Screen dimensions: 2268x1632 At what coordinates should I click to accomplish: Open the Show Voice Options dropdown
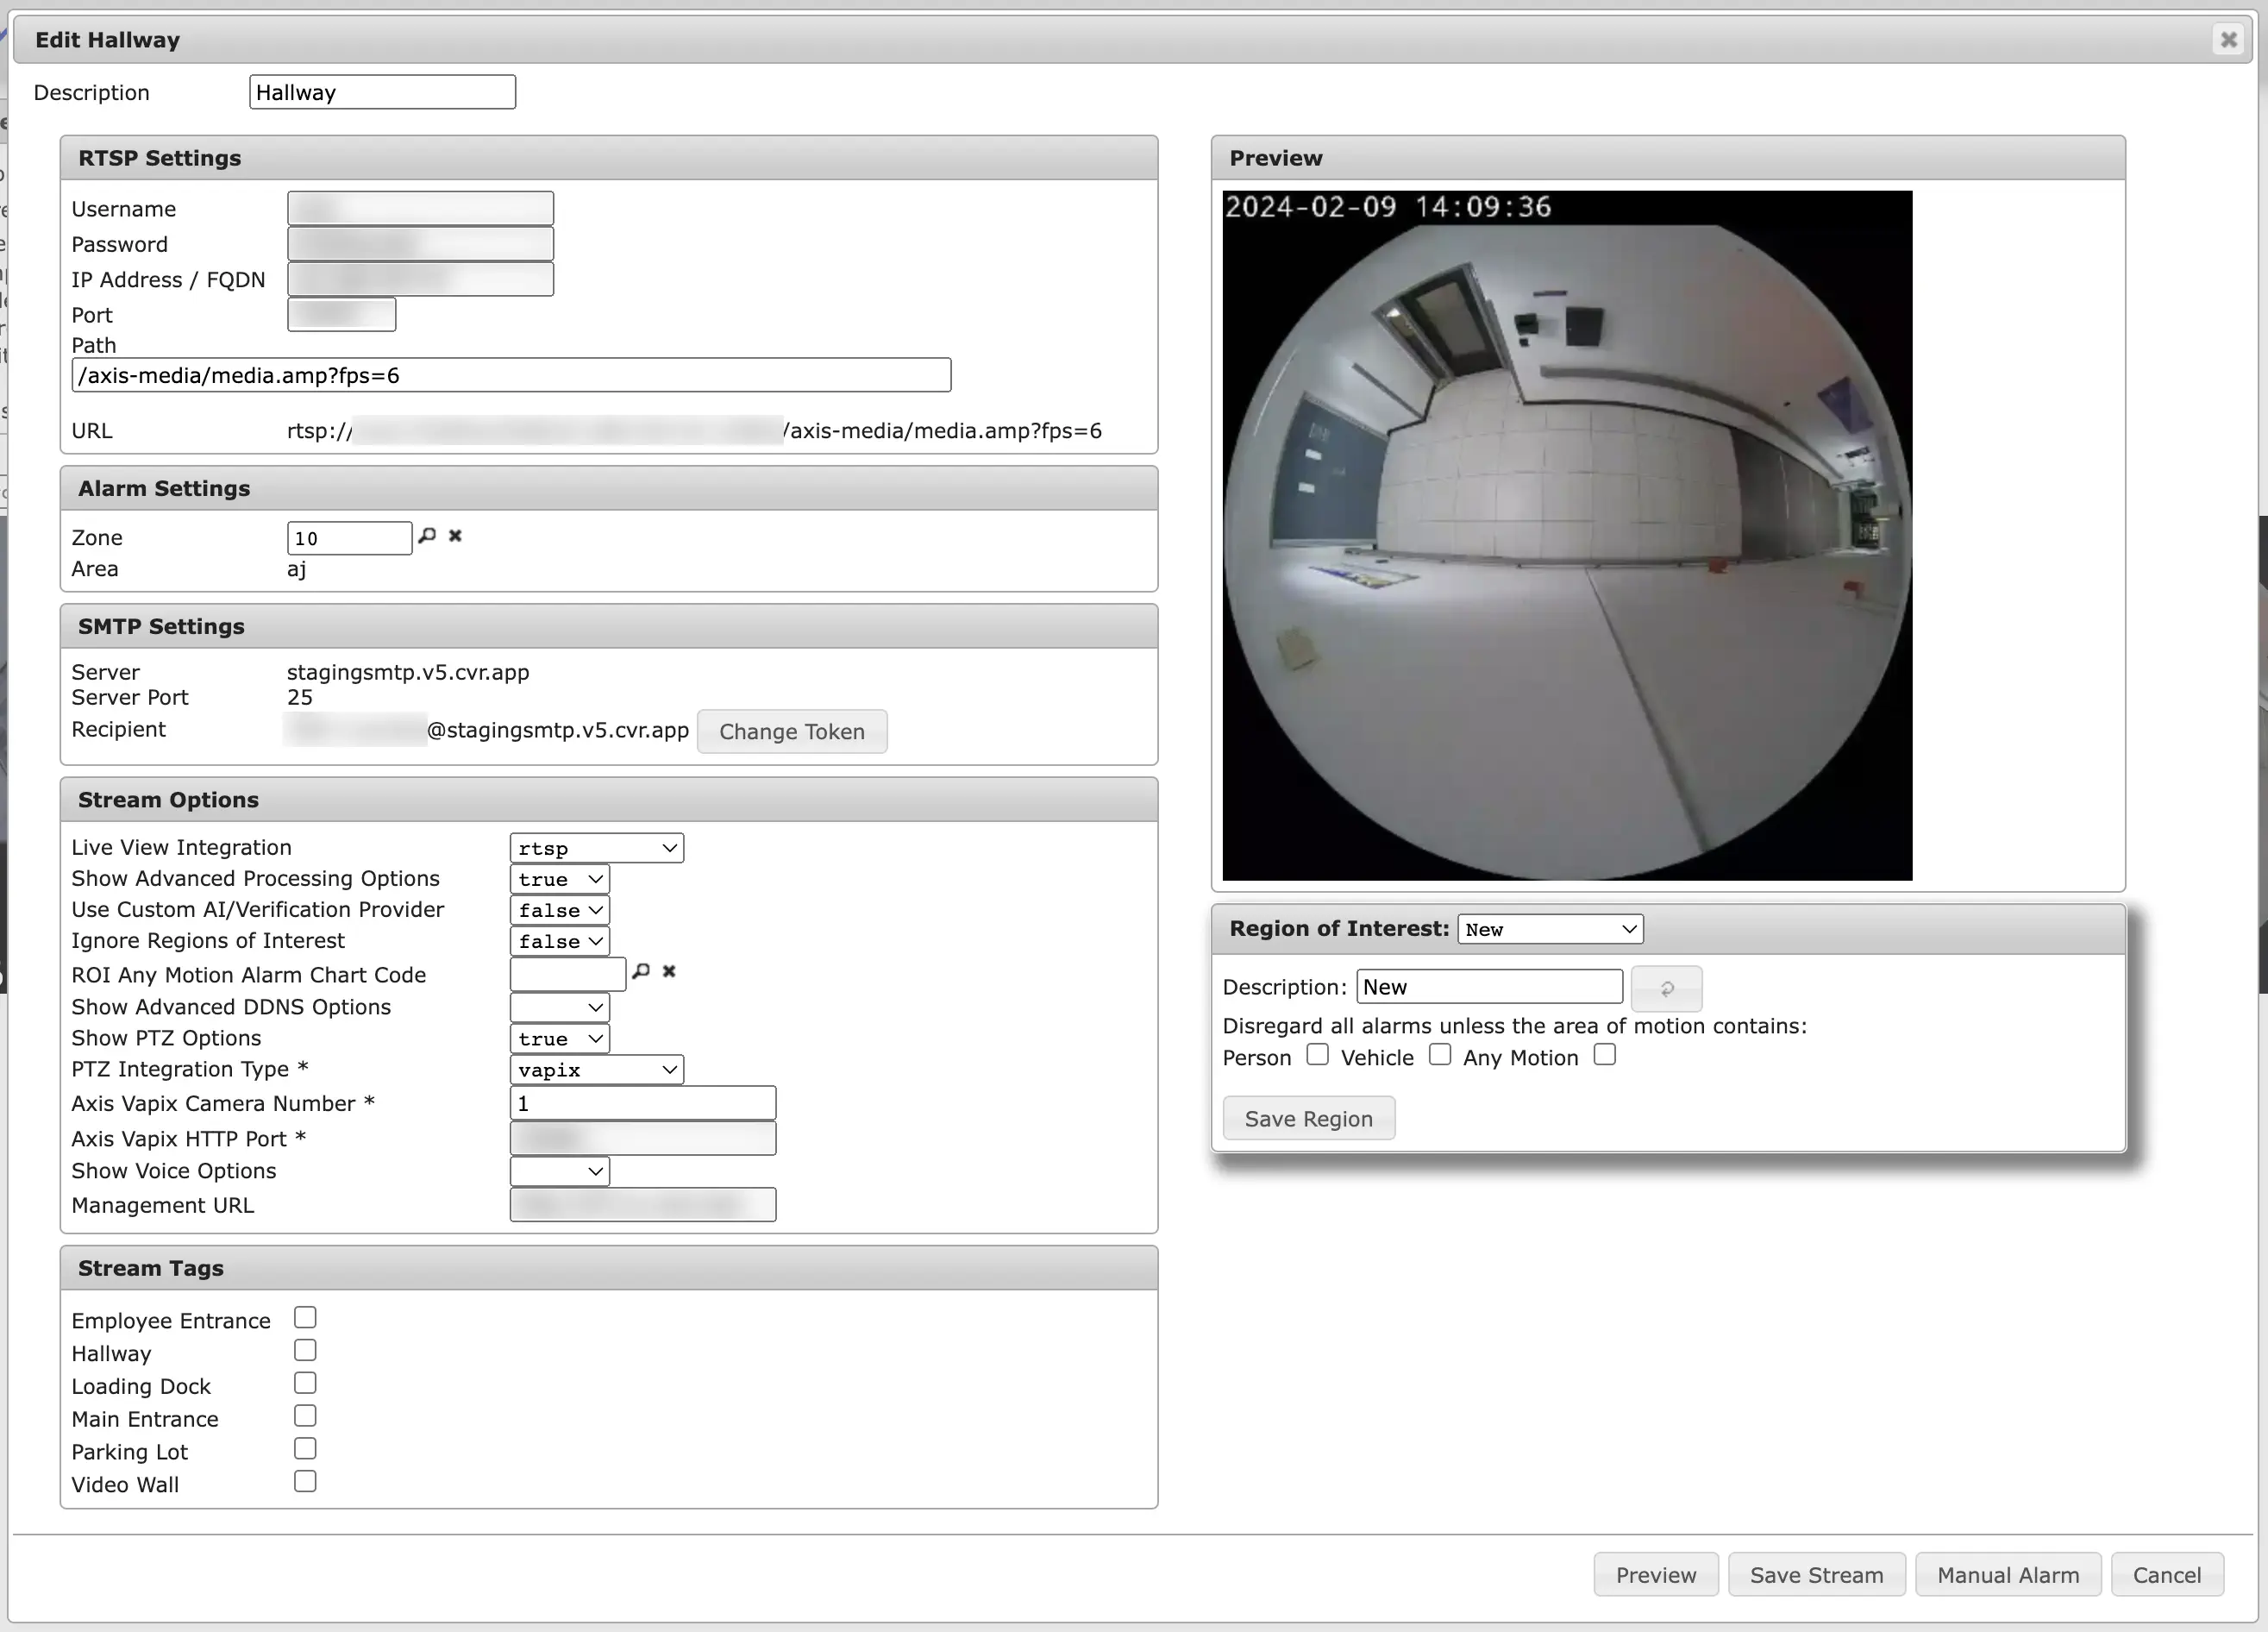click(560, 1171)
